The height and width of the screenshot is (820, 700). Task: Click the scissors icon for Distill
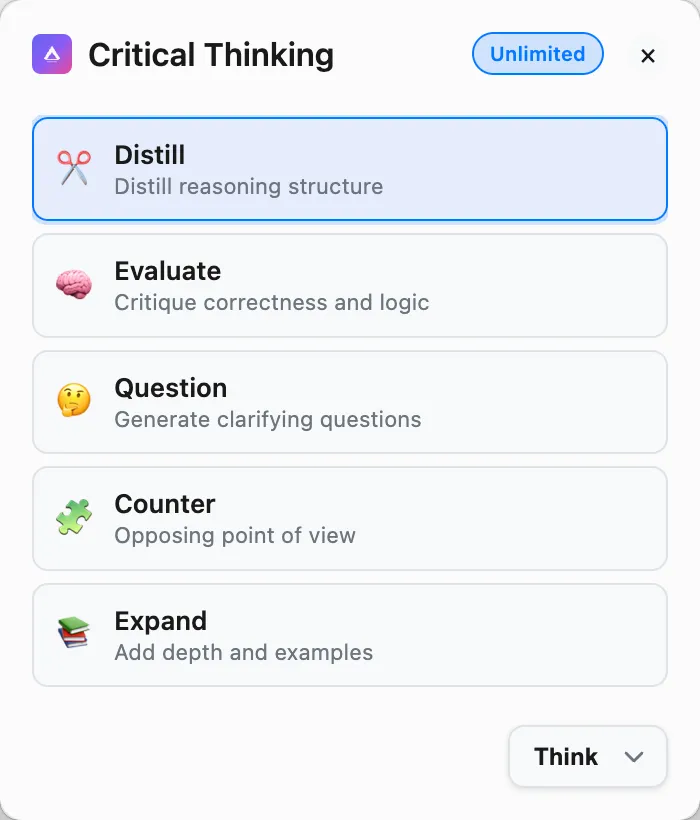point(72,168)
